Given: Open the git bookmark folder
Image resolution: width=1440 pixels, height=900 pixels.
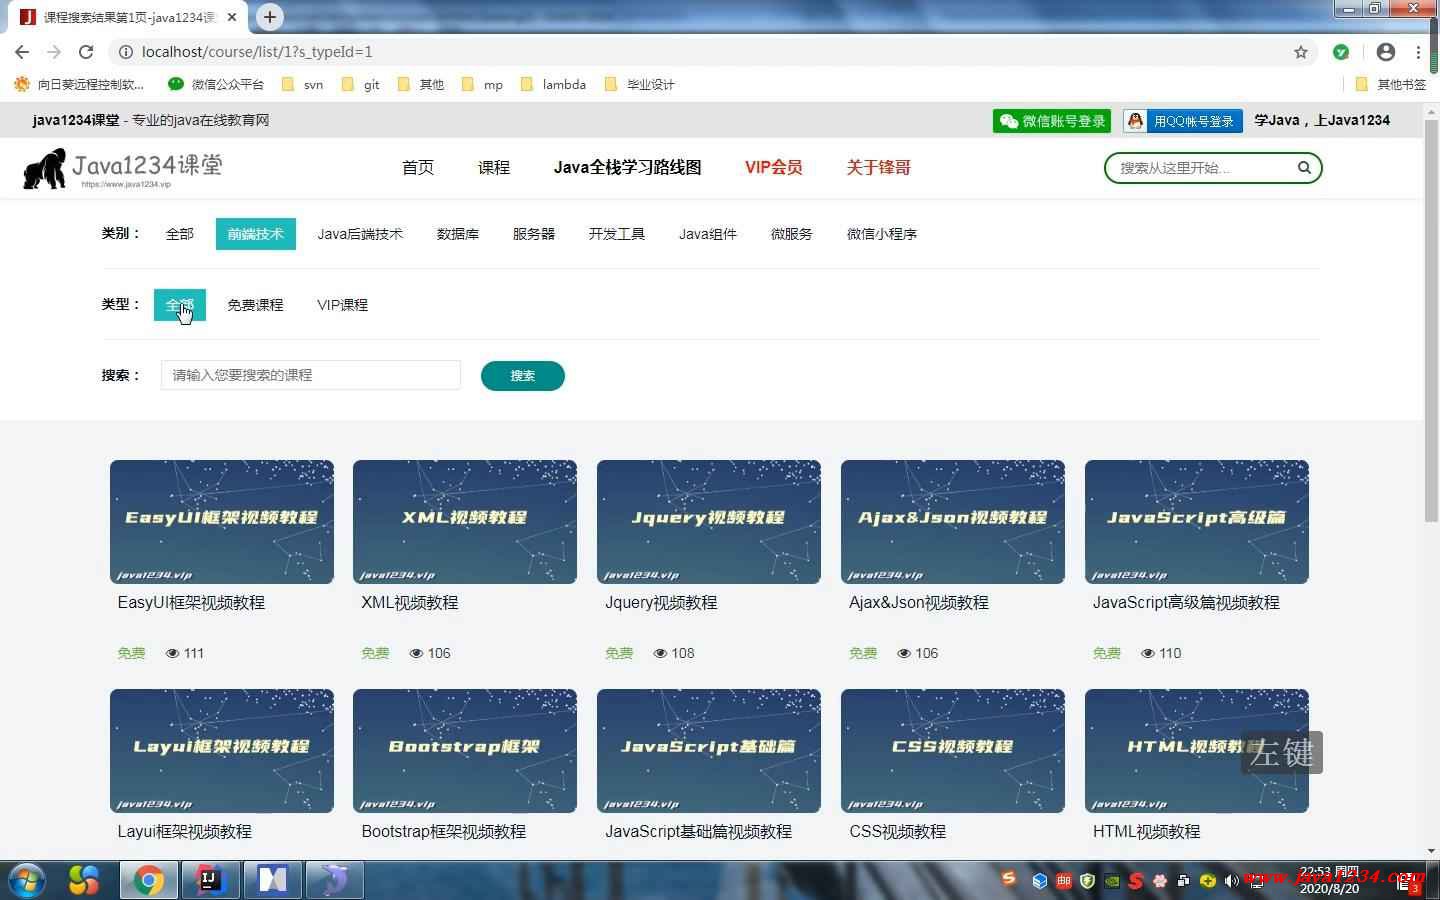Looking at the screenshot, I should click(x=361, y=85).
